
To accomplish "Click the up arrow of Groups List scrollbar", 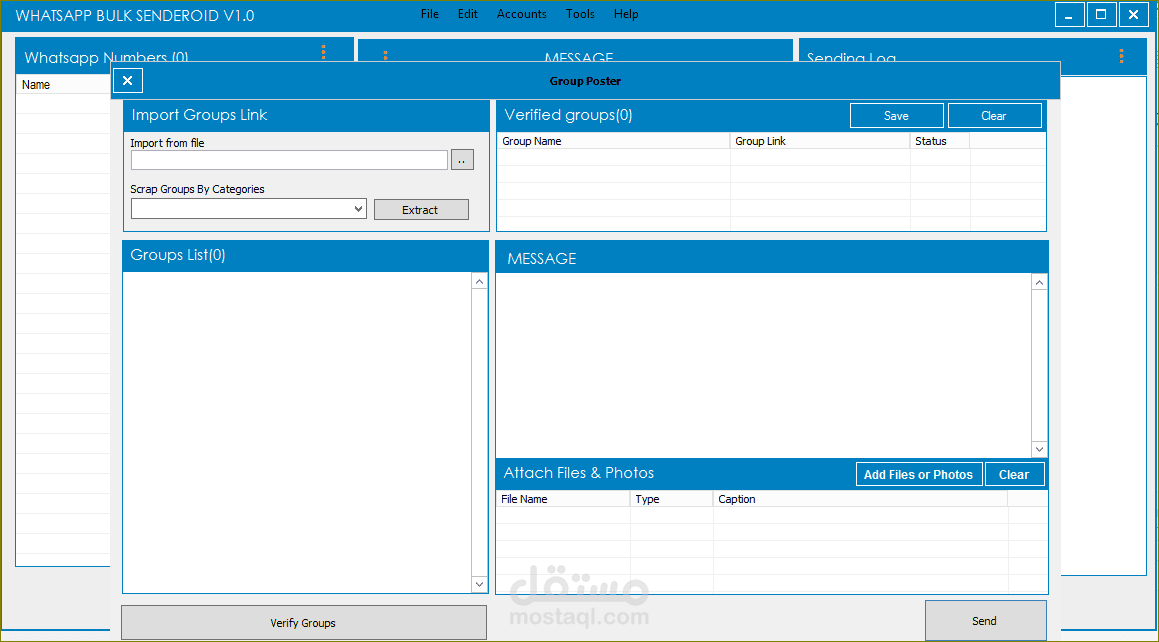I will tap(480, 281).
